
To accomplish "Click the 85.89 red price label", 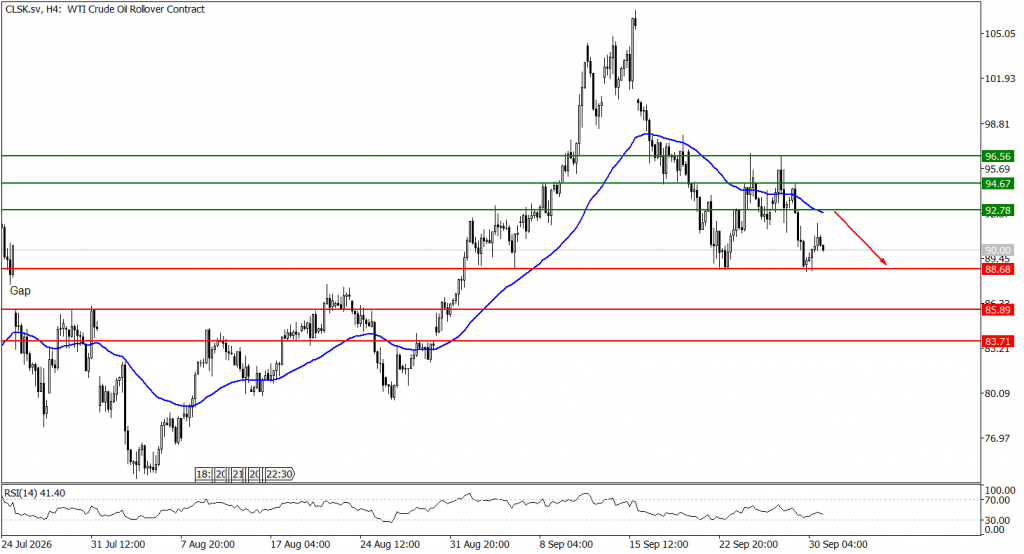I will (x=998, y=310).
